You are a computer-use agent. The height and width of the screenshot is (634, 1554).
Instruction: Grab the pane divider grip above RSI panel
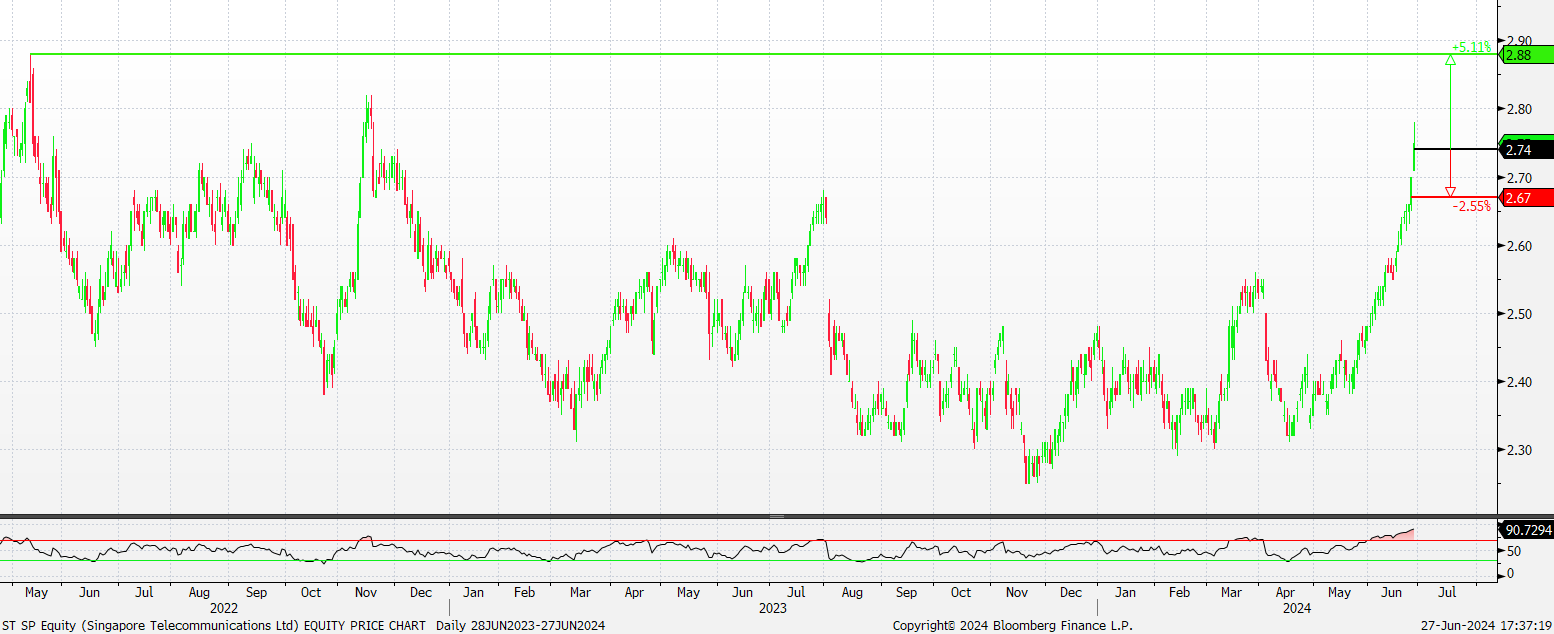point(776,516)
